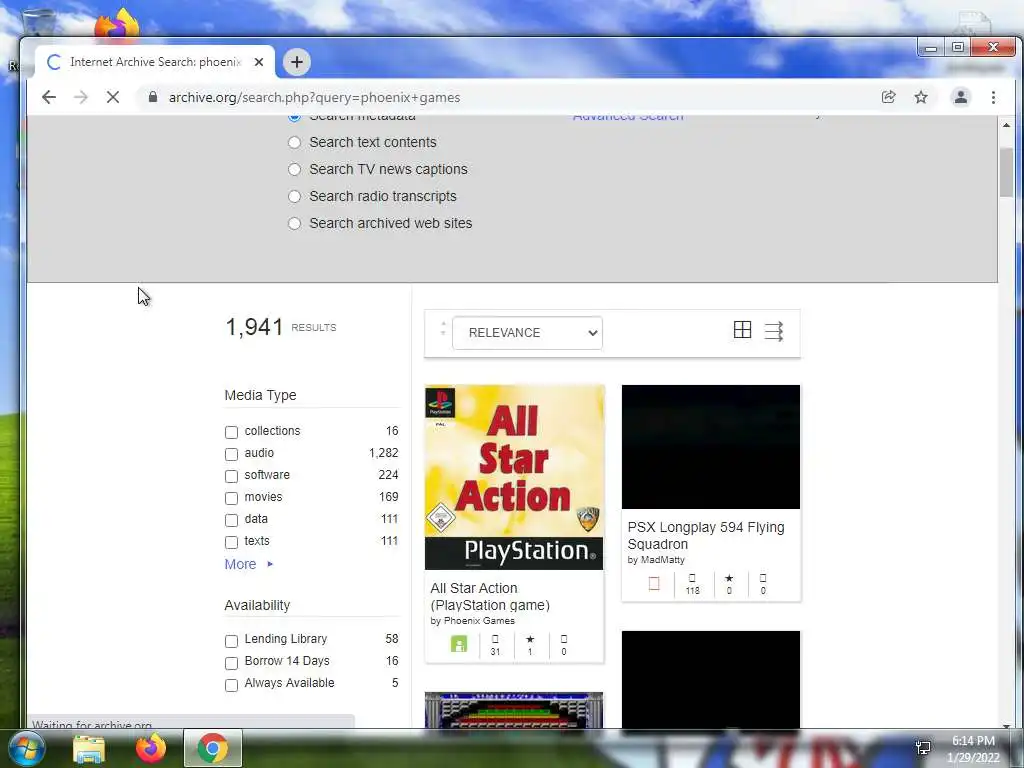Click the 1,941 results count

click(x=254, y=327)
